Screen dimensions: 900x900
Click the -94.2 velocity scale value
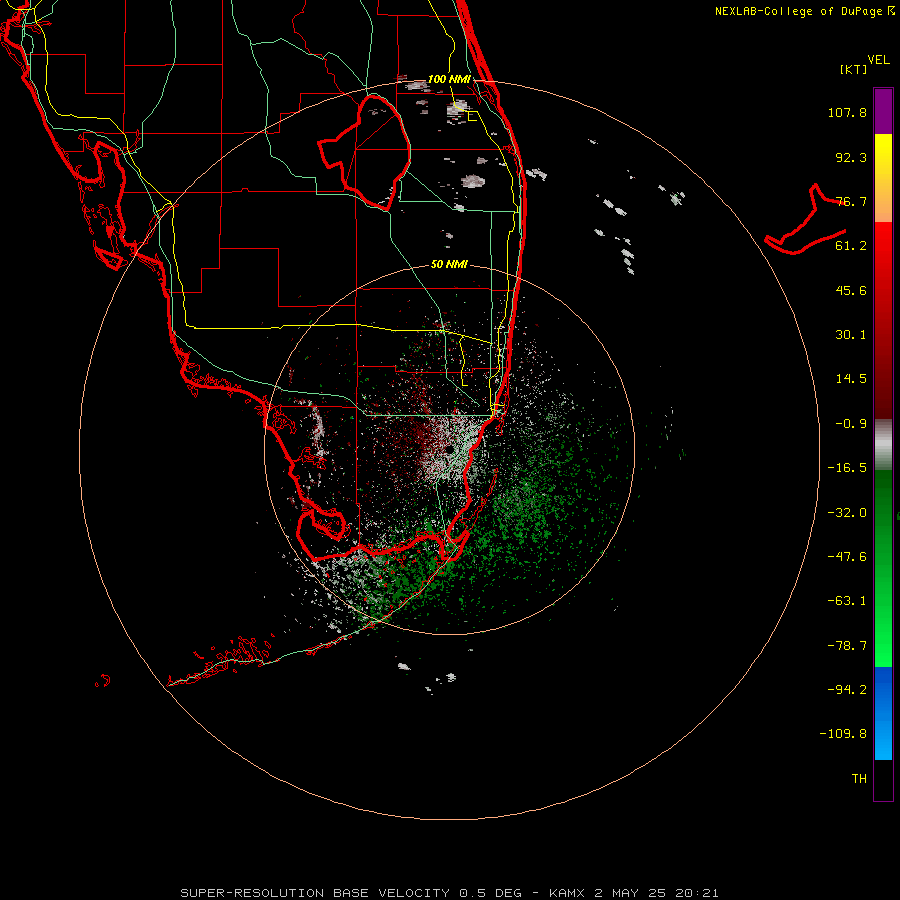coord(847,690)
